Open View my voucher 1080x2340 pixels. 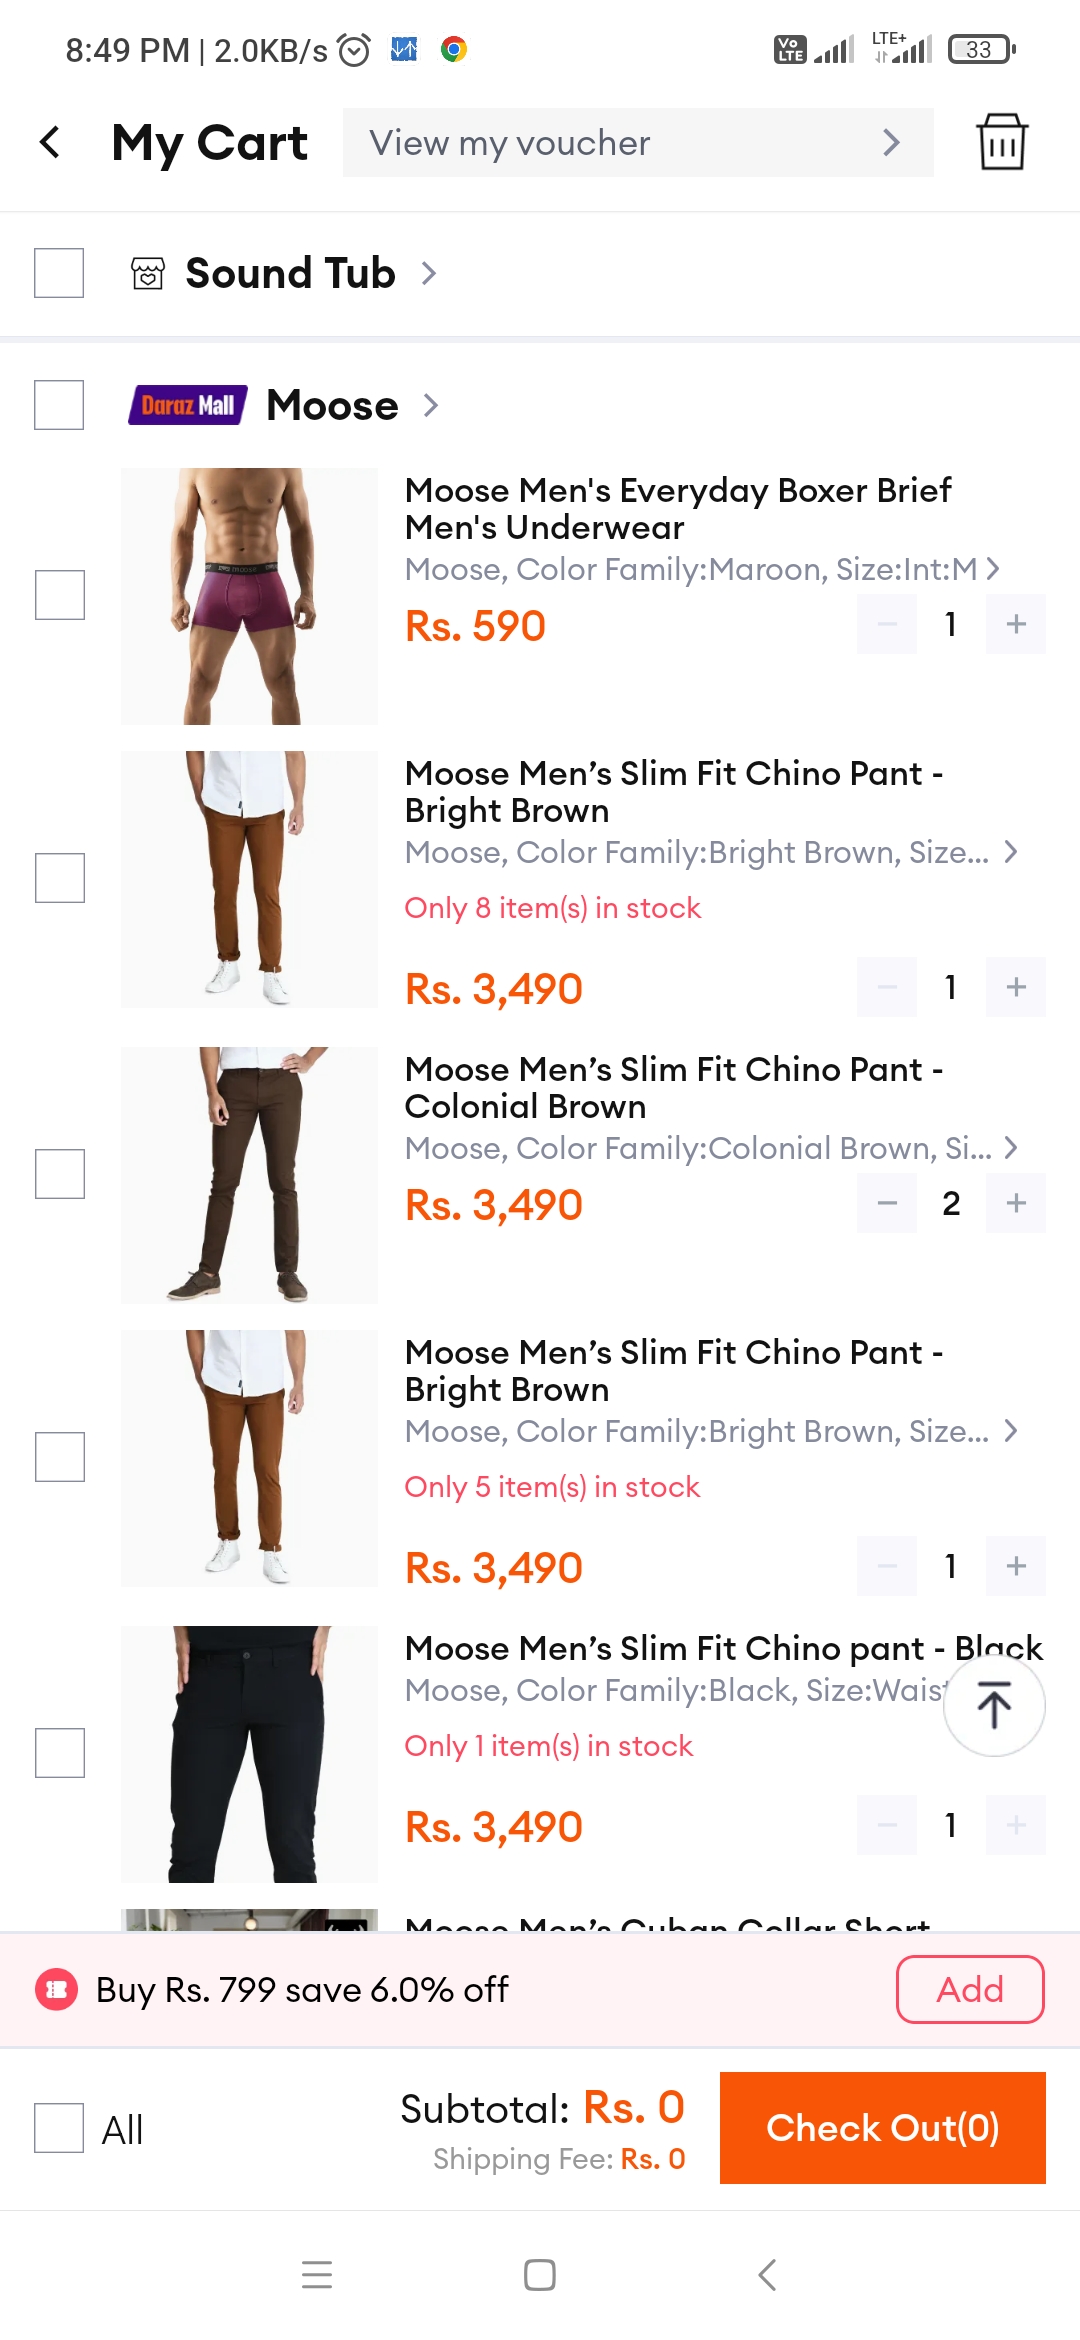638,143
